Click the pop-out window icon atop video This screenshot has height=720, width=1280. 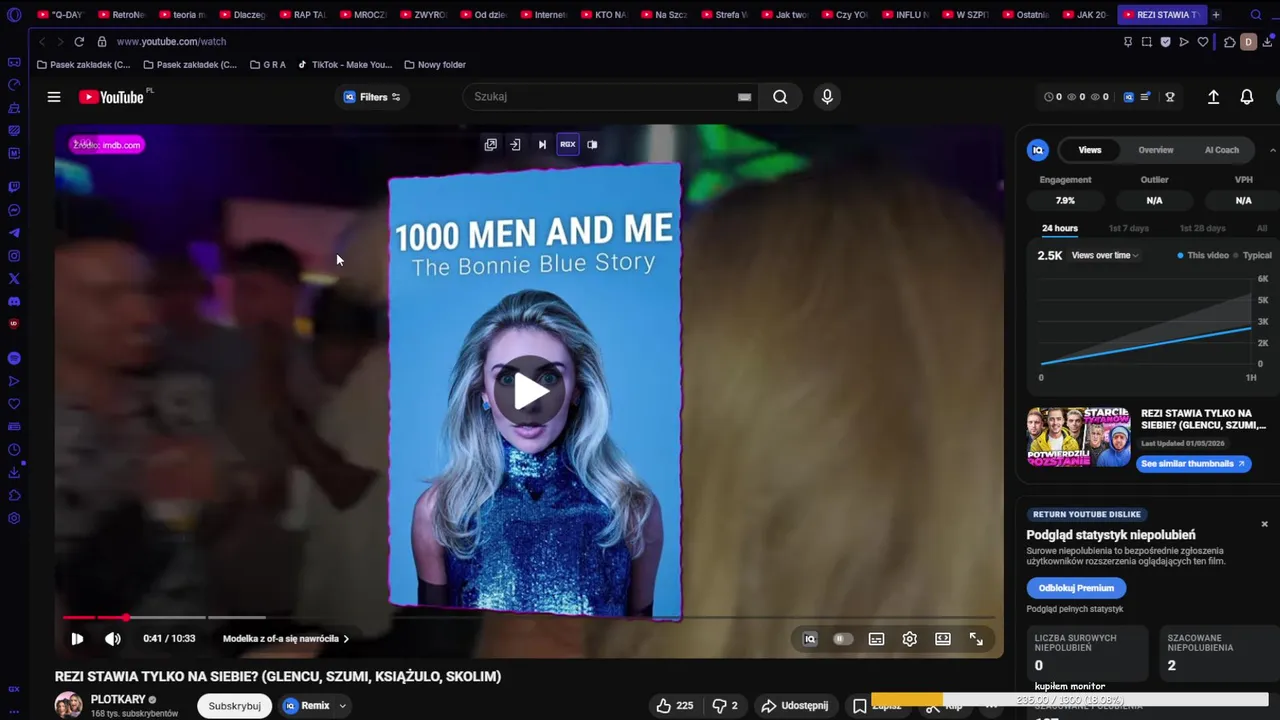point(490,145)
